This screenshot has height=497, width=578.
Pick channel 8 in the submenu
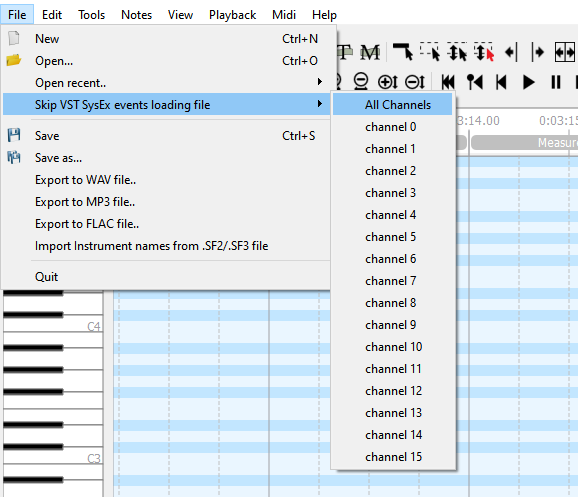393,303
